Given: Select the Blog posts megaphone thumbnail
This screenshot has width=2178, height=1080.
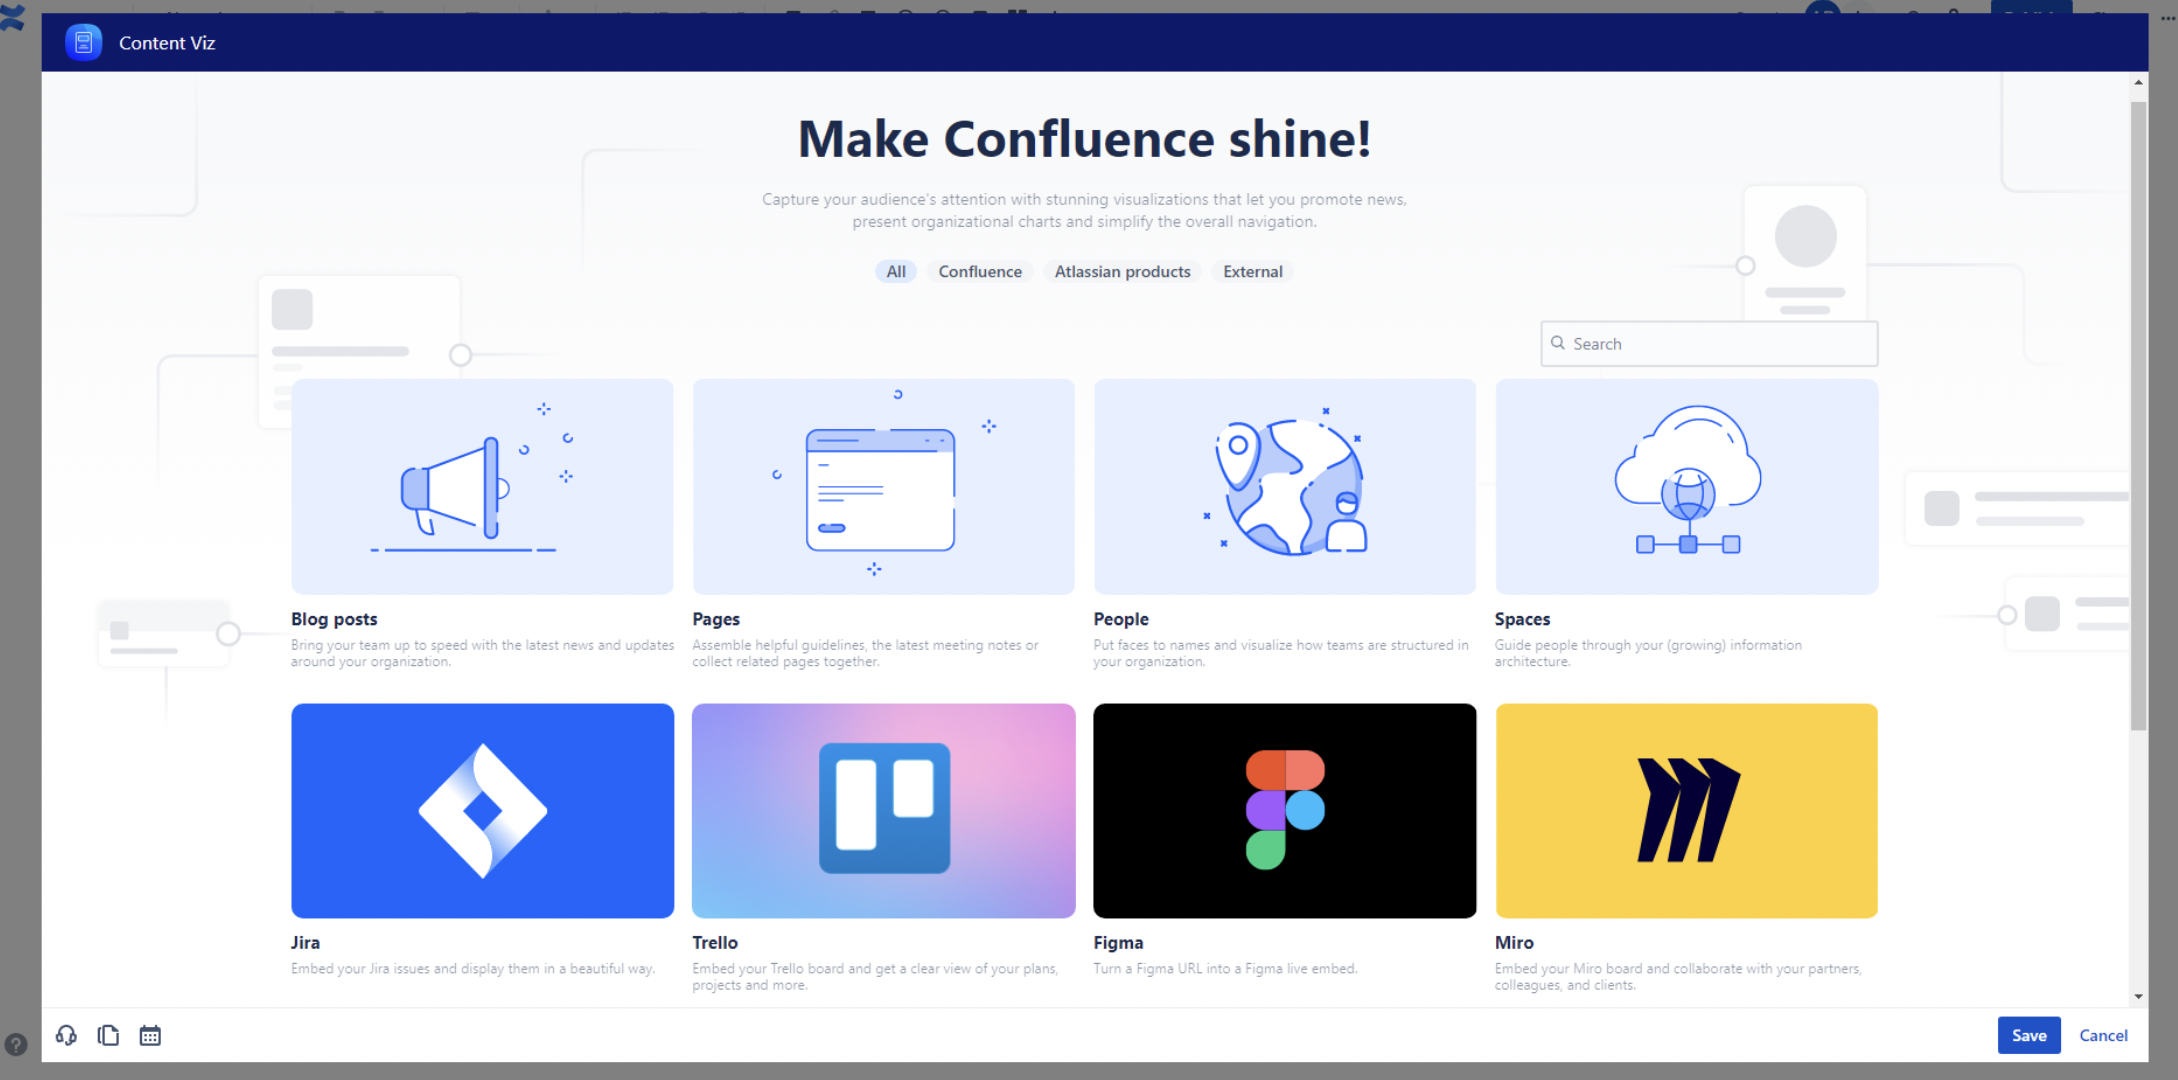Looking at the screenshot, I should pos(482,486).
